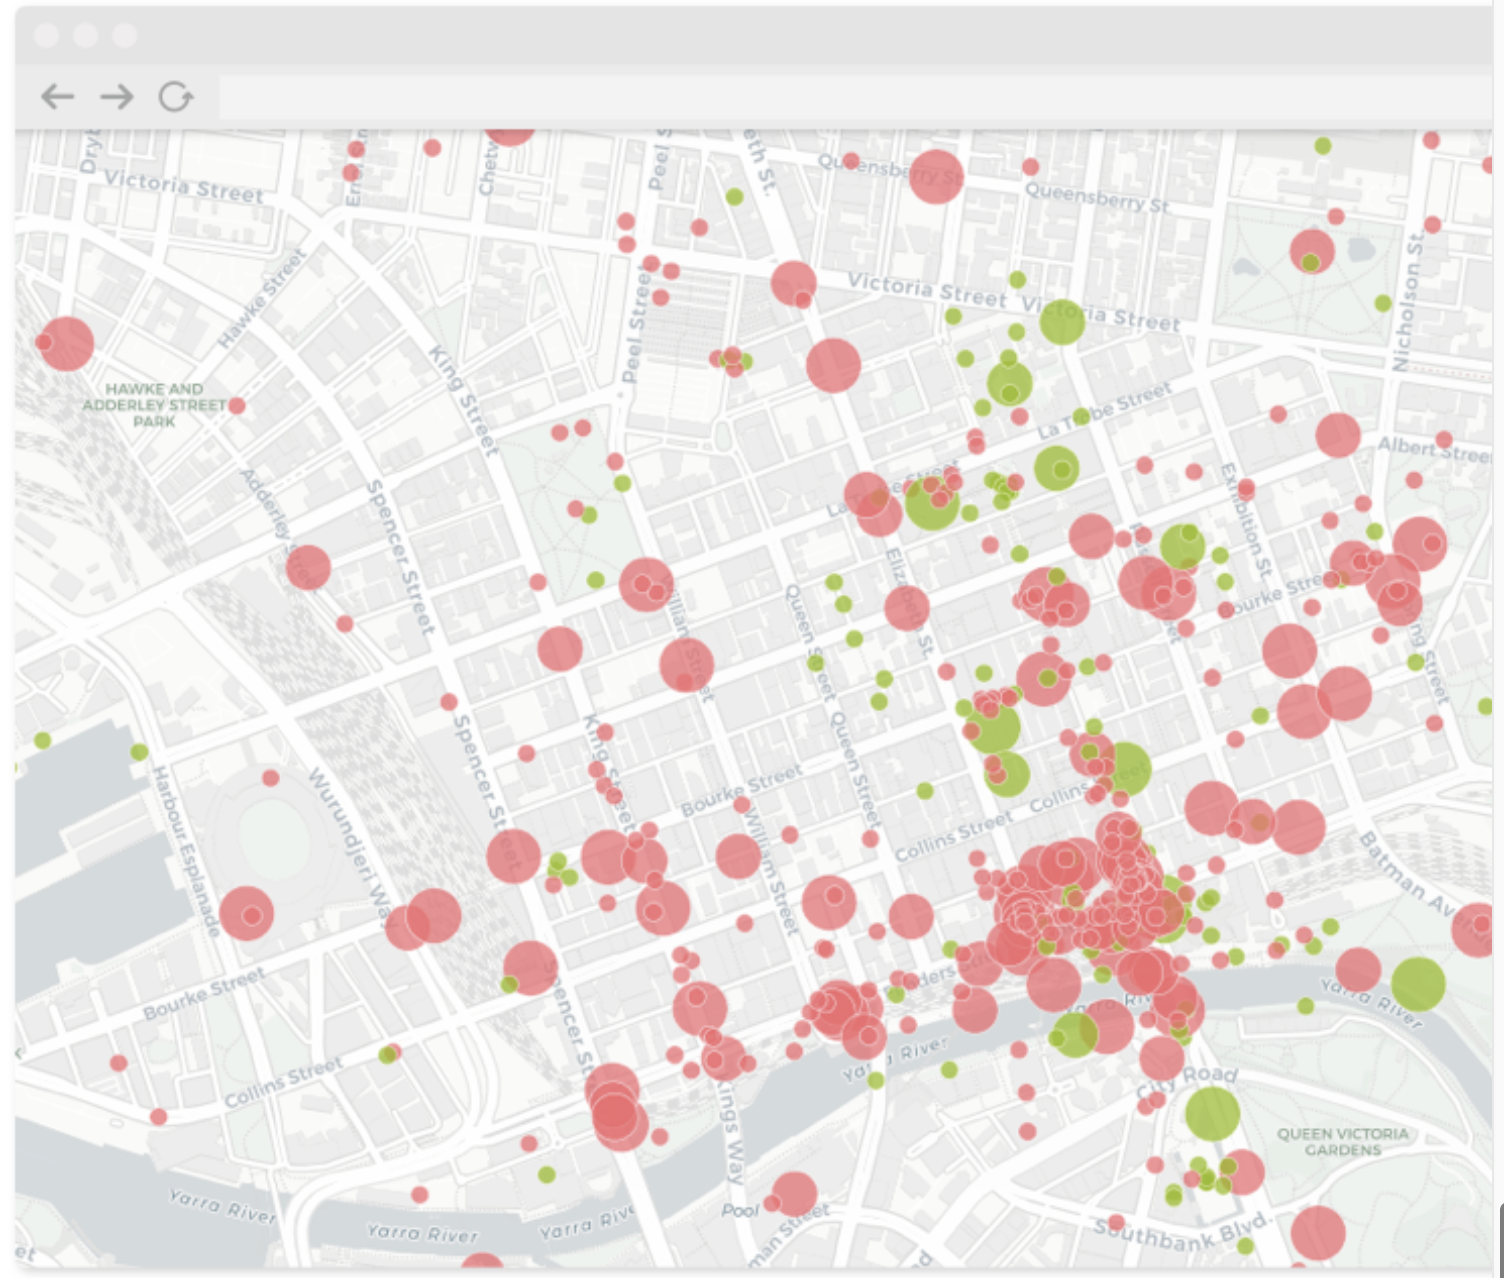Click the Queen Victoria Gardens map label
1504x1278 pixels.
(x=1342, y=1141)
